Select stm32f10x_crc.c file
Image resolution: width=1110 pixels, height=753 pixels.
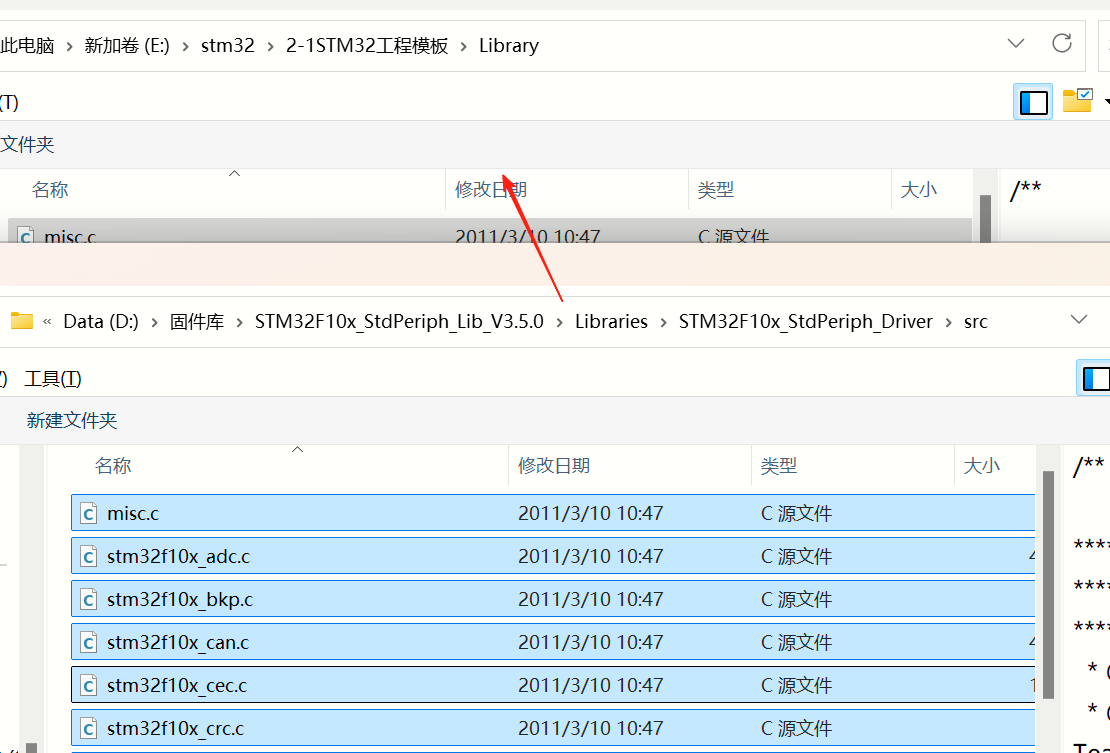553,728
